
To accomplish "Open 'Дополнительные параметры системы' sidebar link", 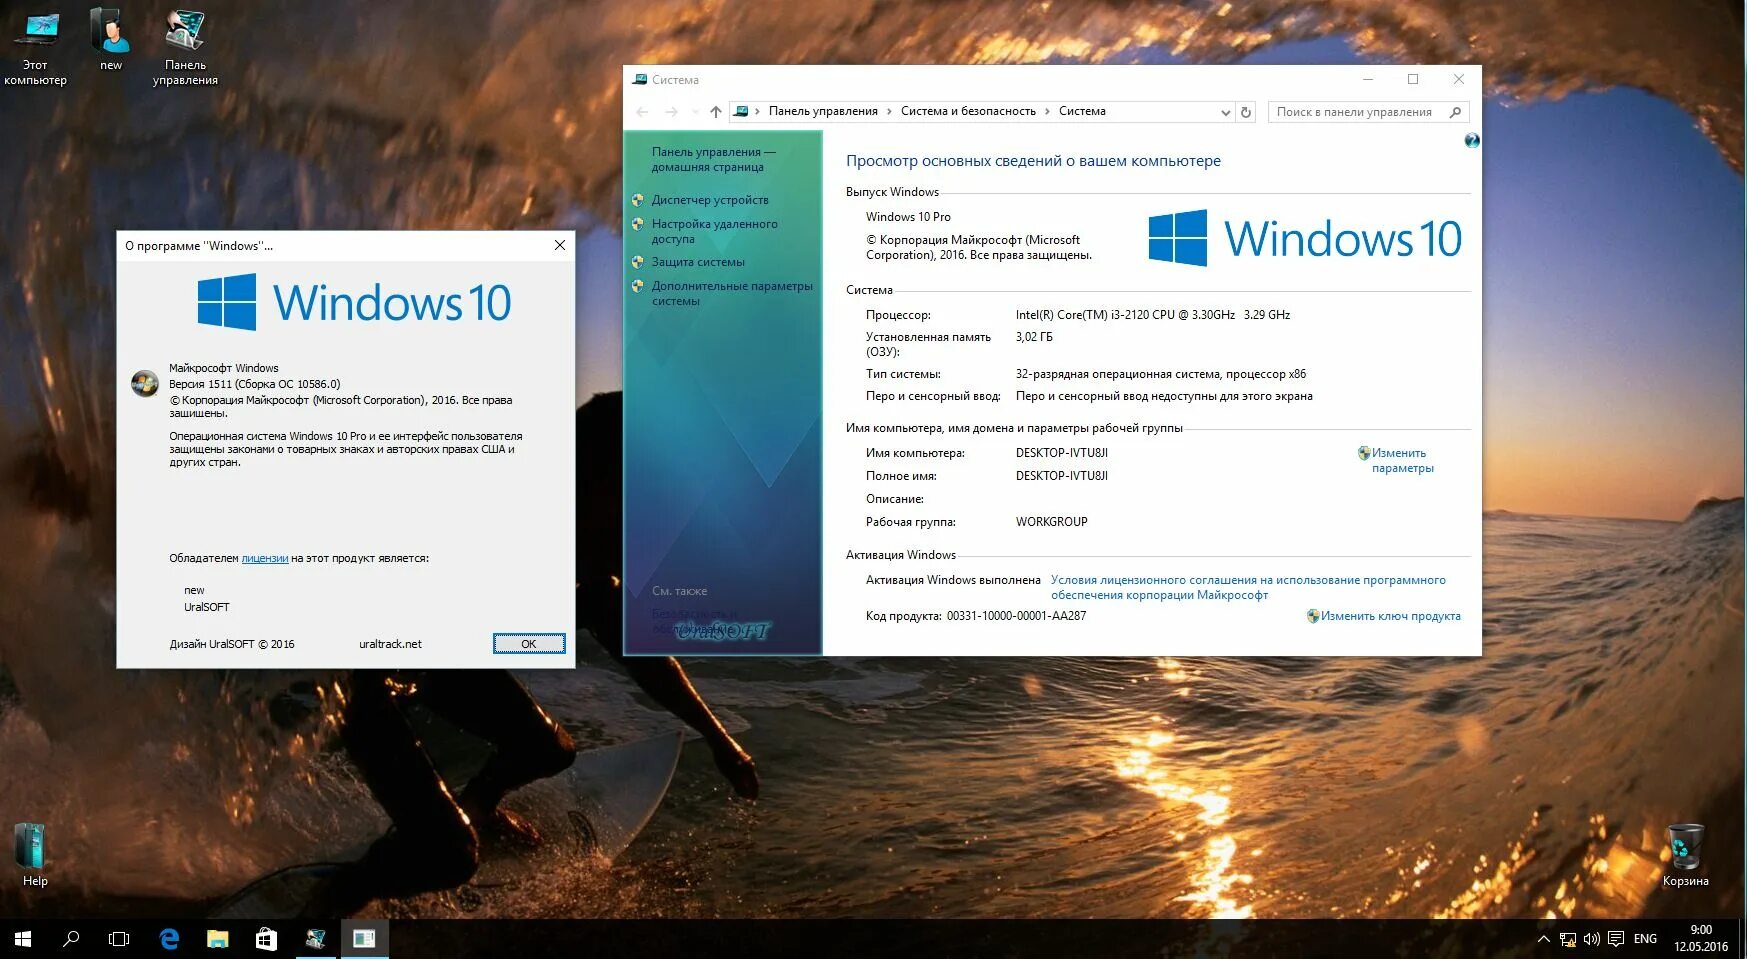I will point(732,293).
